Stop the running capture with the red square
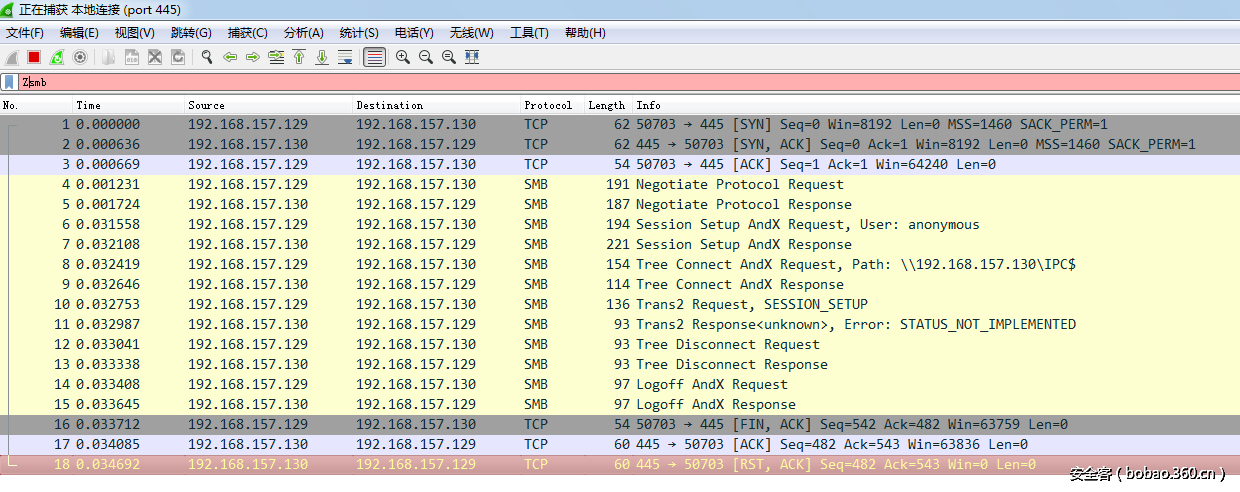1240x492 pixels. [x=34, y=57]
